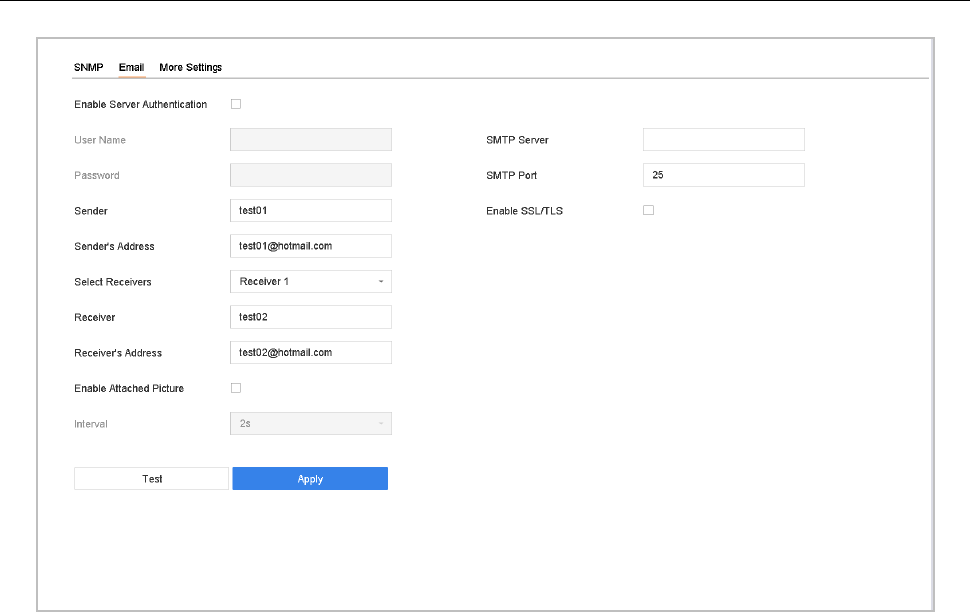Focus the Sender field containing test01

coord(310,211)
